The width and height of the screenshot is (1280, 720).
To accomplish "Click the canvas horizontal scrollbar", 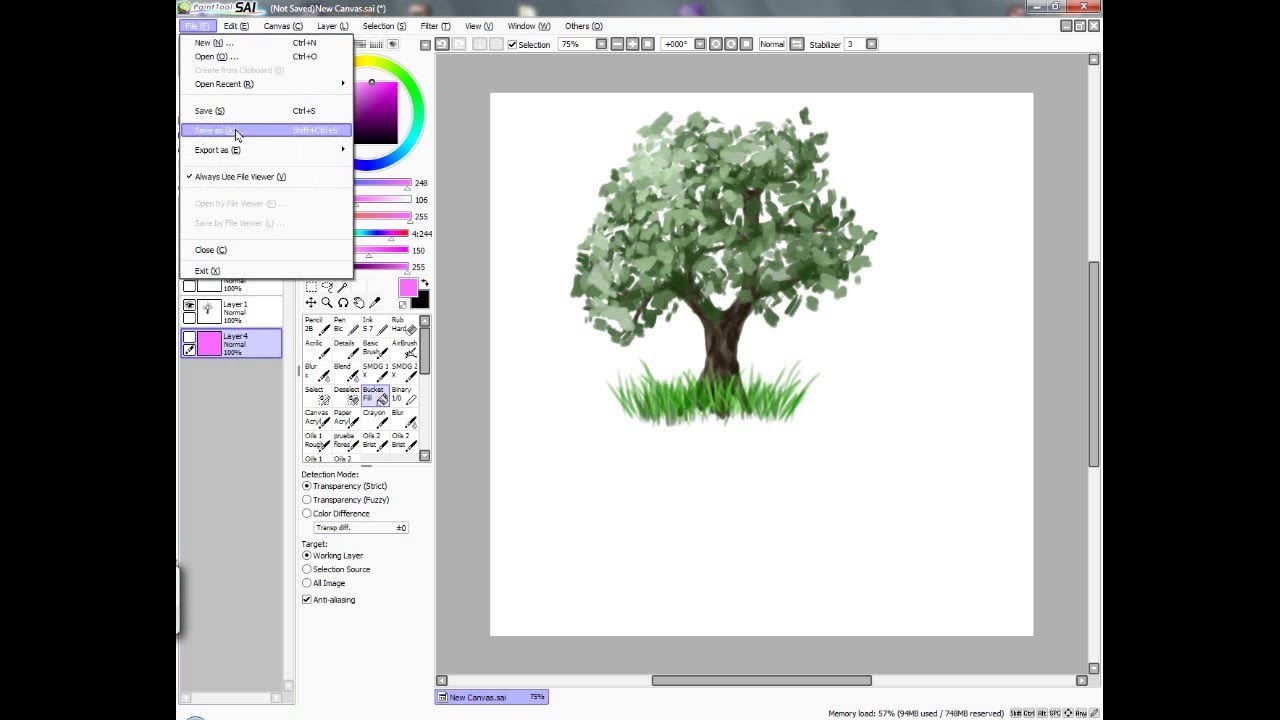I will [x=761, y=681].
